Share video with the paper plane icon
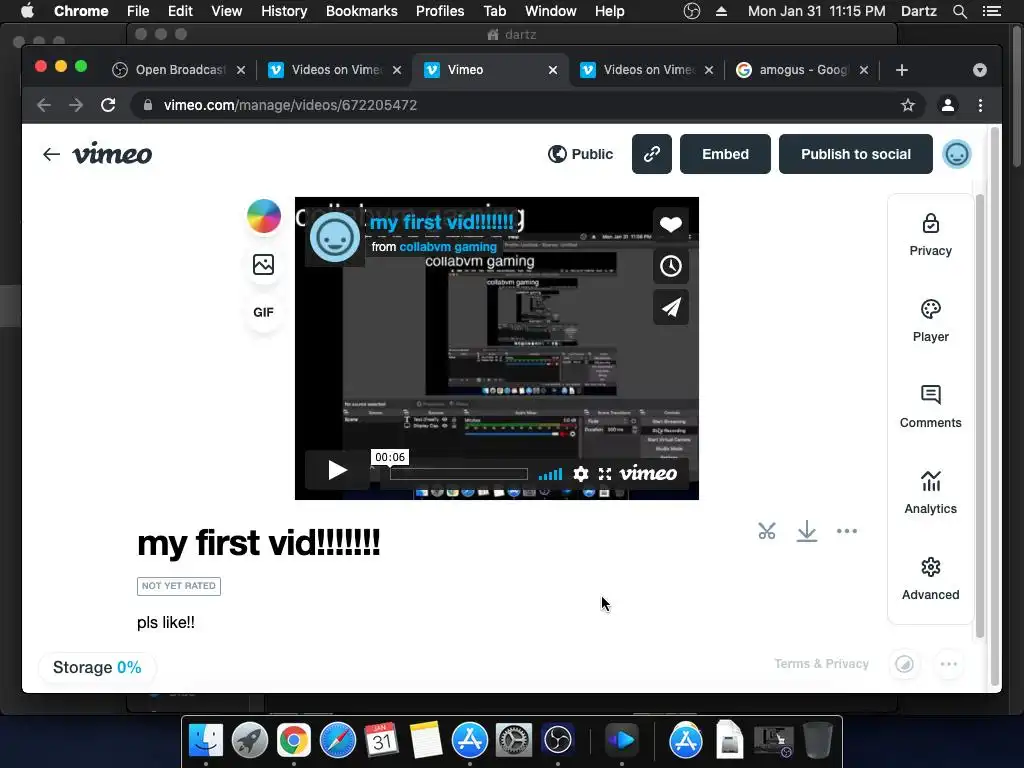 coord(671,307)
